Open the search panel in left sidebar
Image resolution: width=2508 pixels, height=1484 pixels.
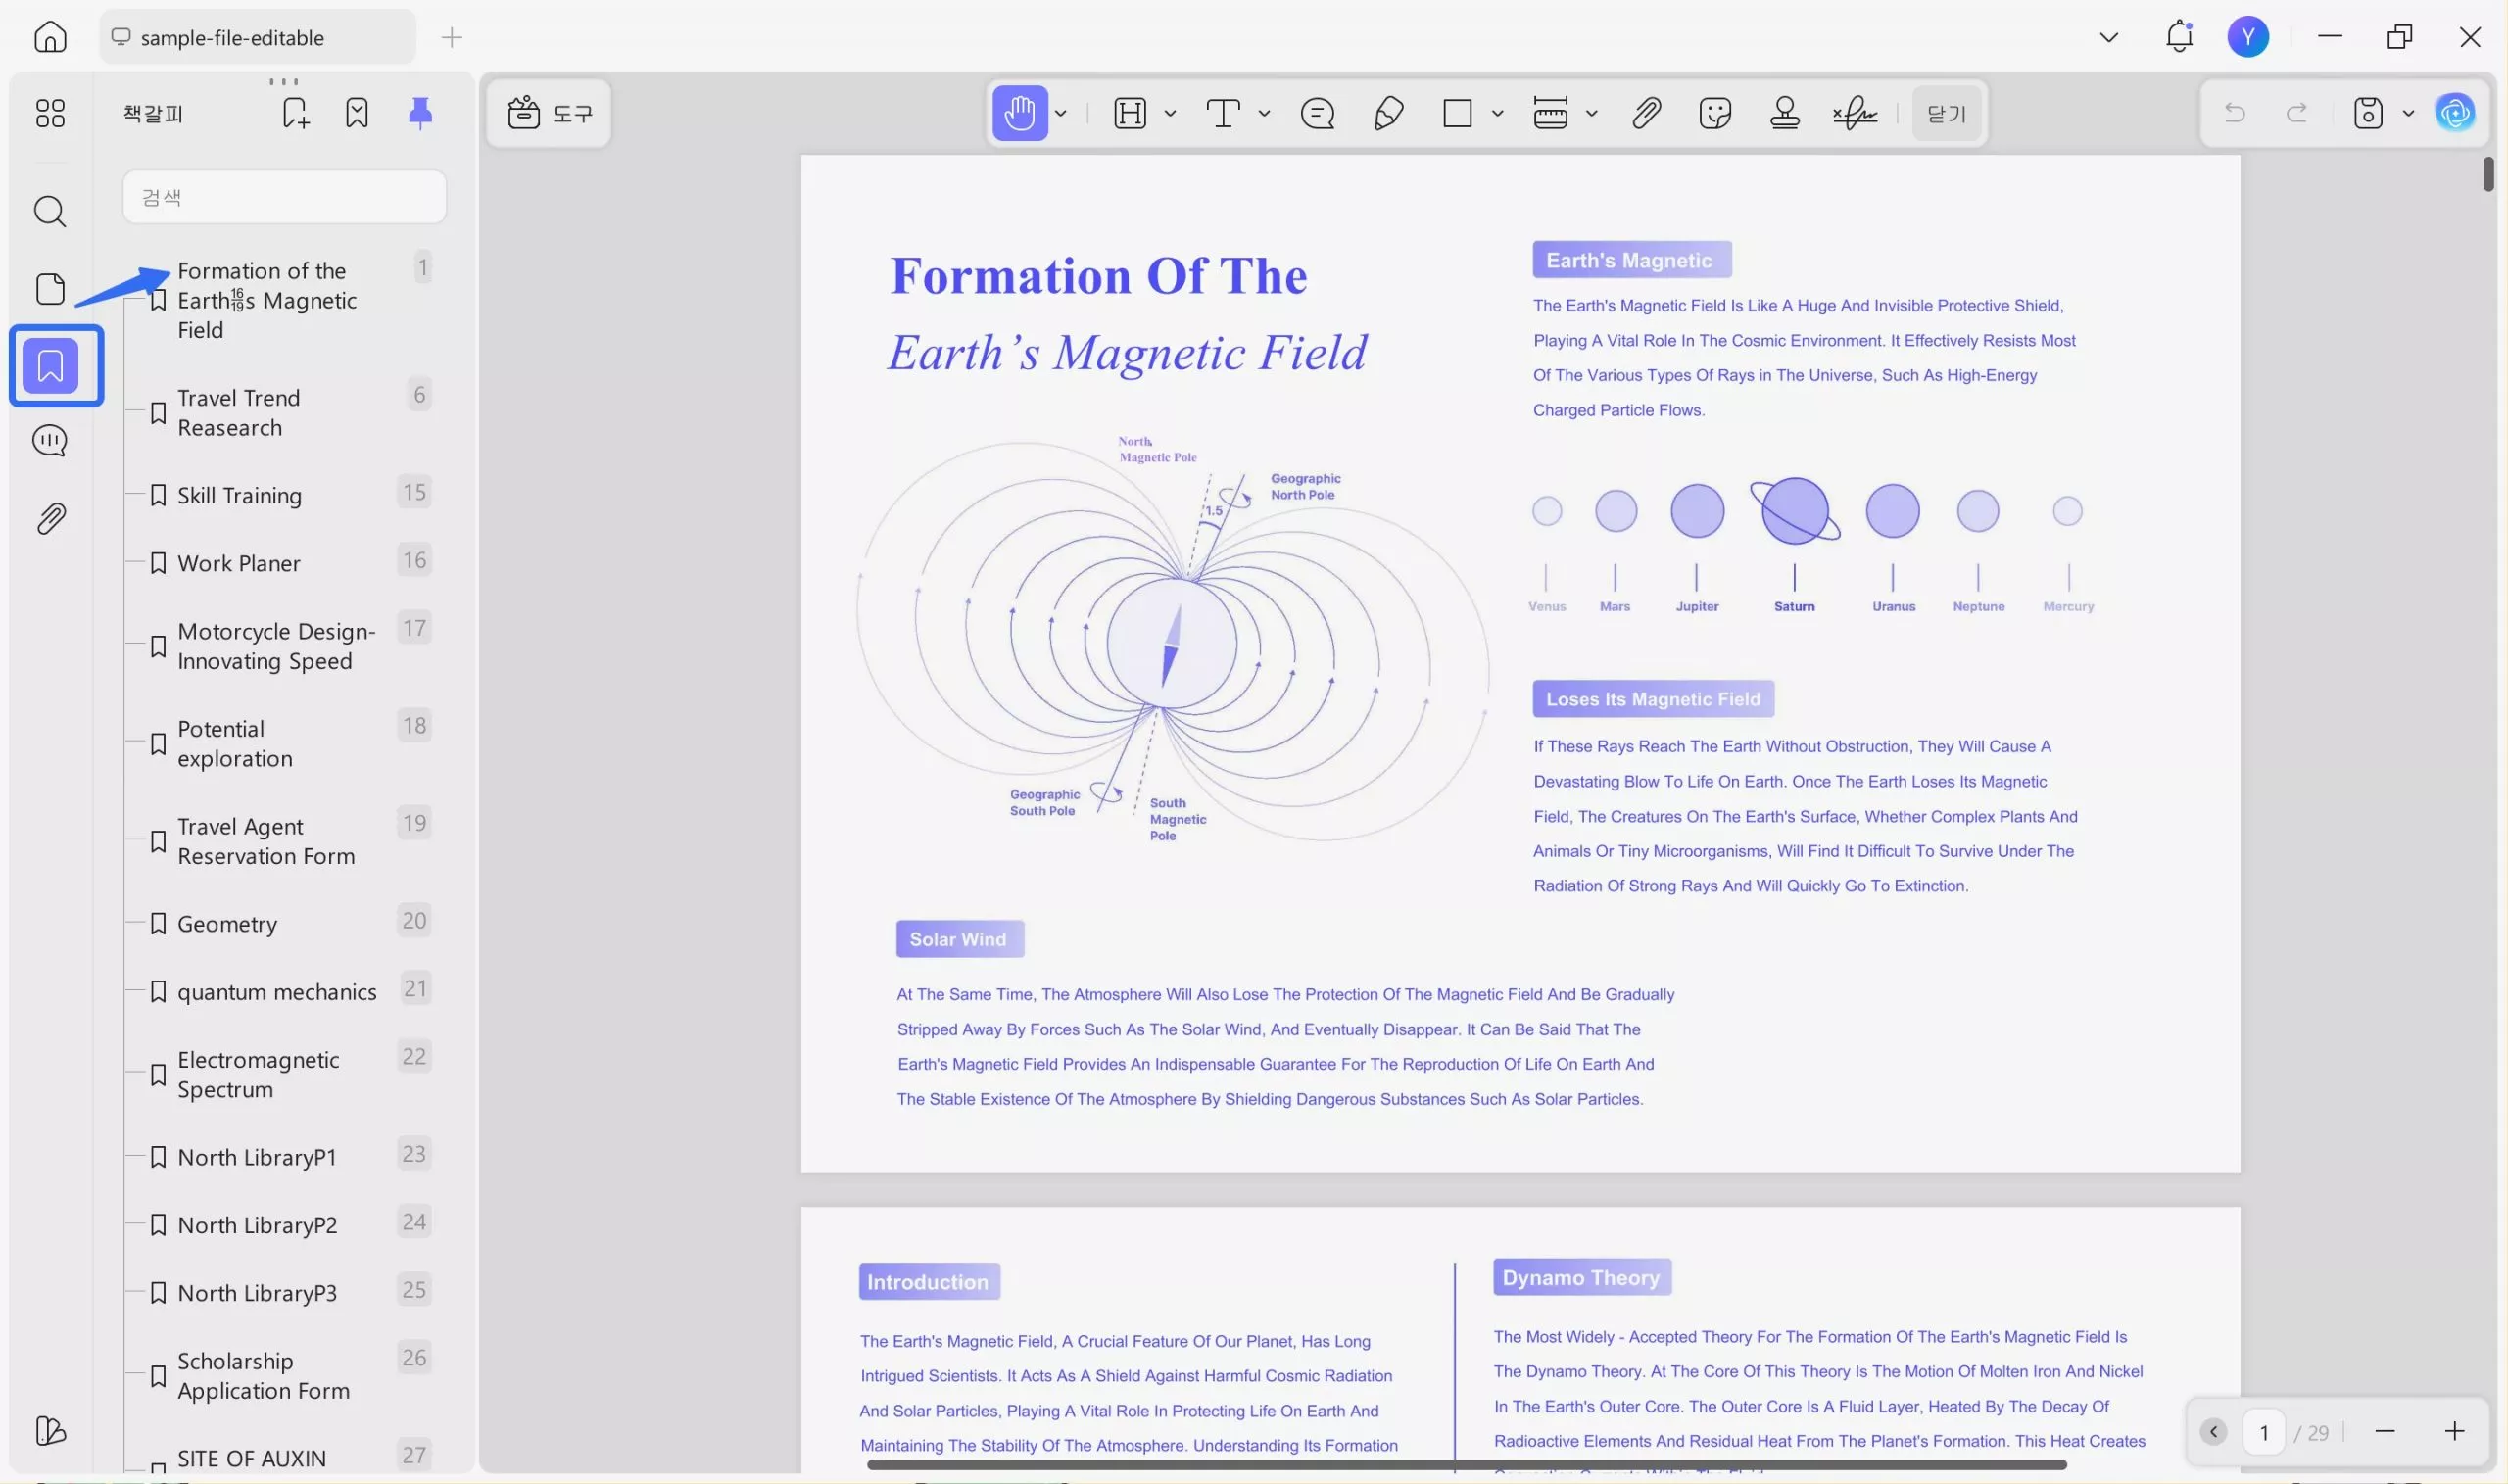click(x=50, y=211)
